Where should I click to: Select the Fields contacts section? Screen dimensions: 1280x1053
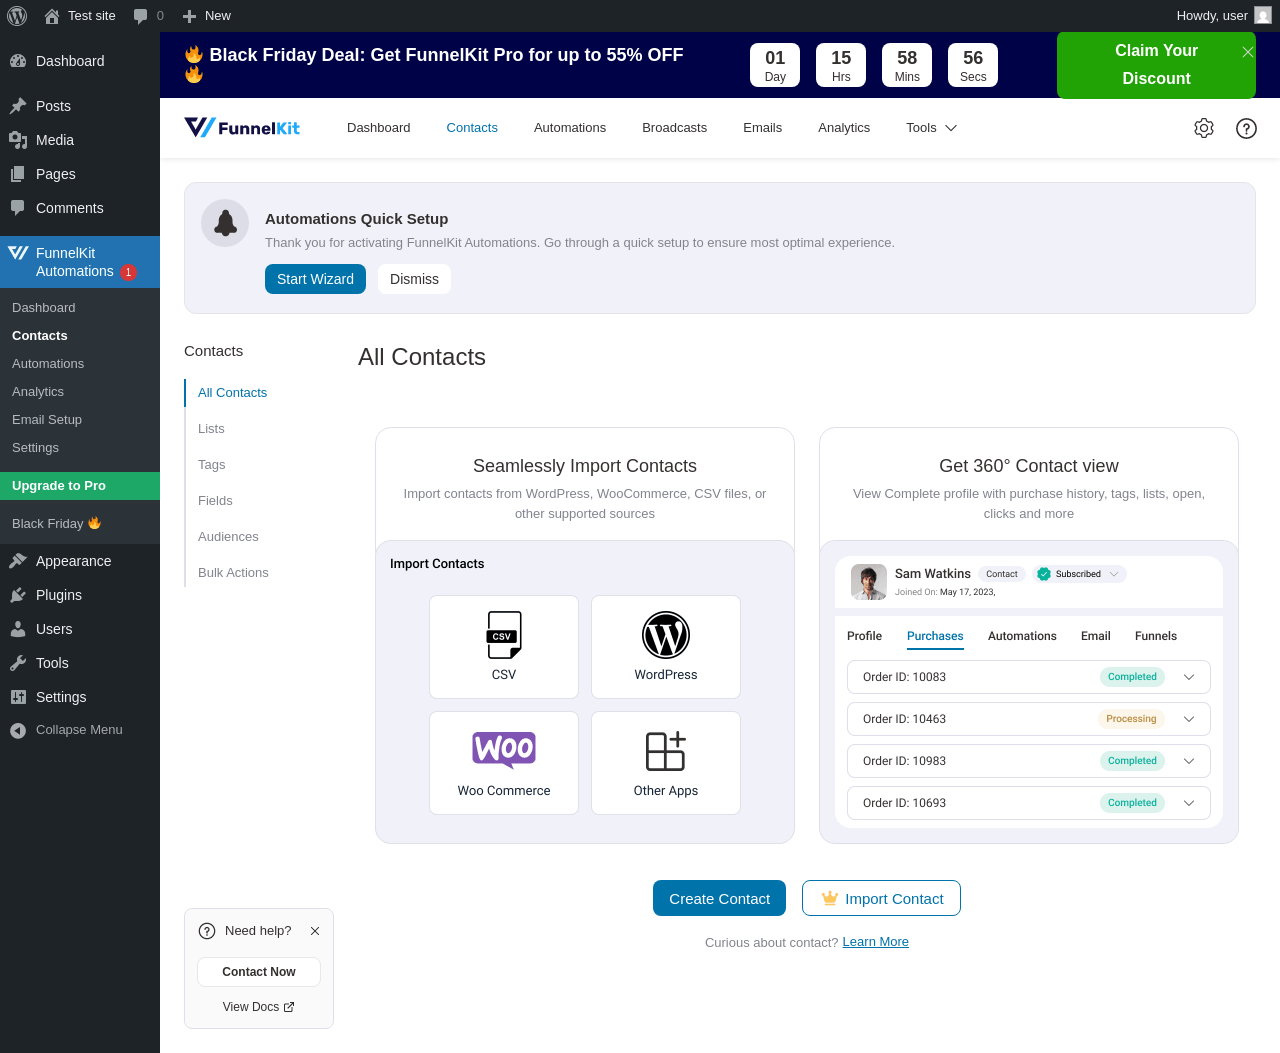pyautogui.click(x=215, y=501)
